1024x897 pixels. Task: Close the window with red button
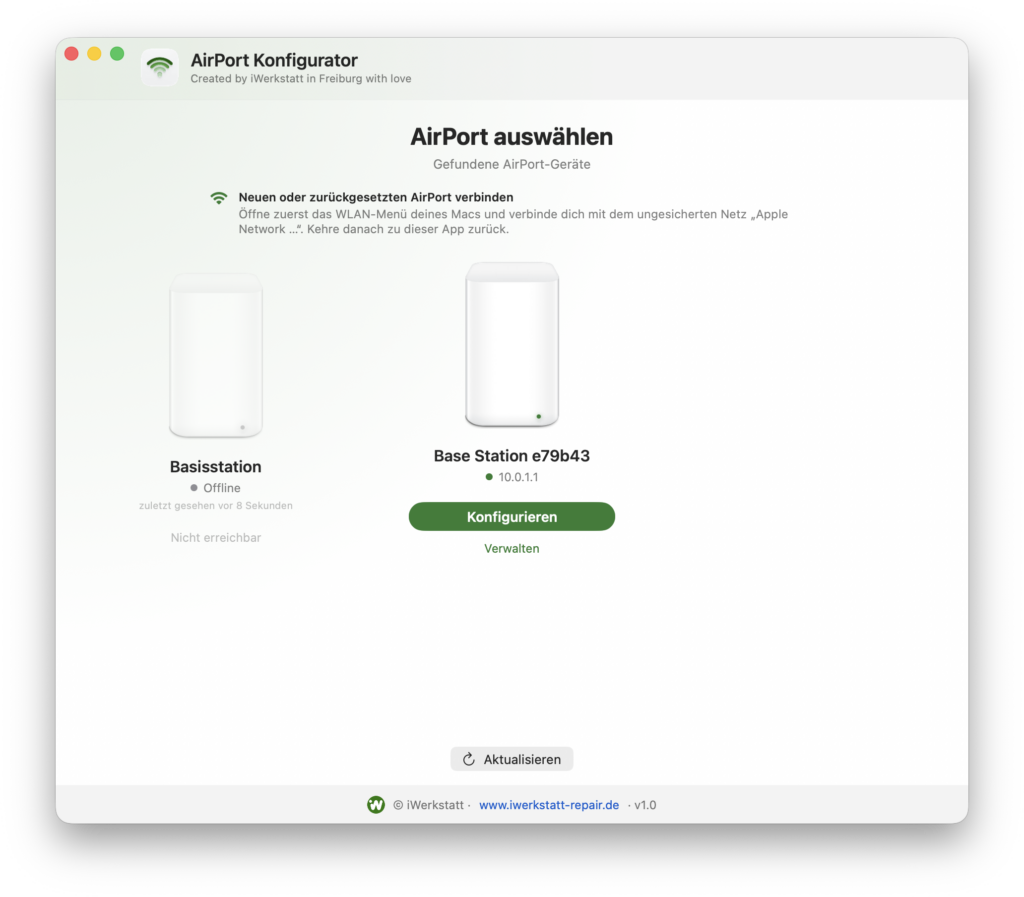[x=72, y=54]
